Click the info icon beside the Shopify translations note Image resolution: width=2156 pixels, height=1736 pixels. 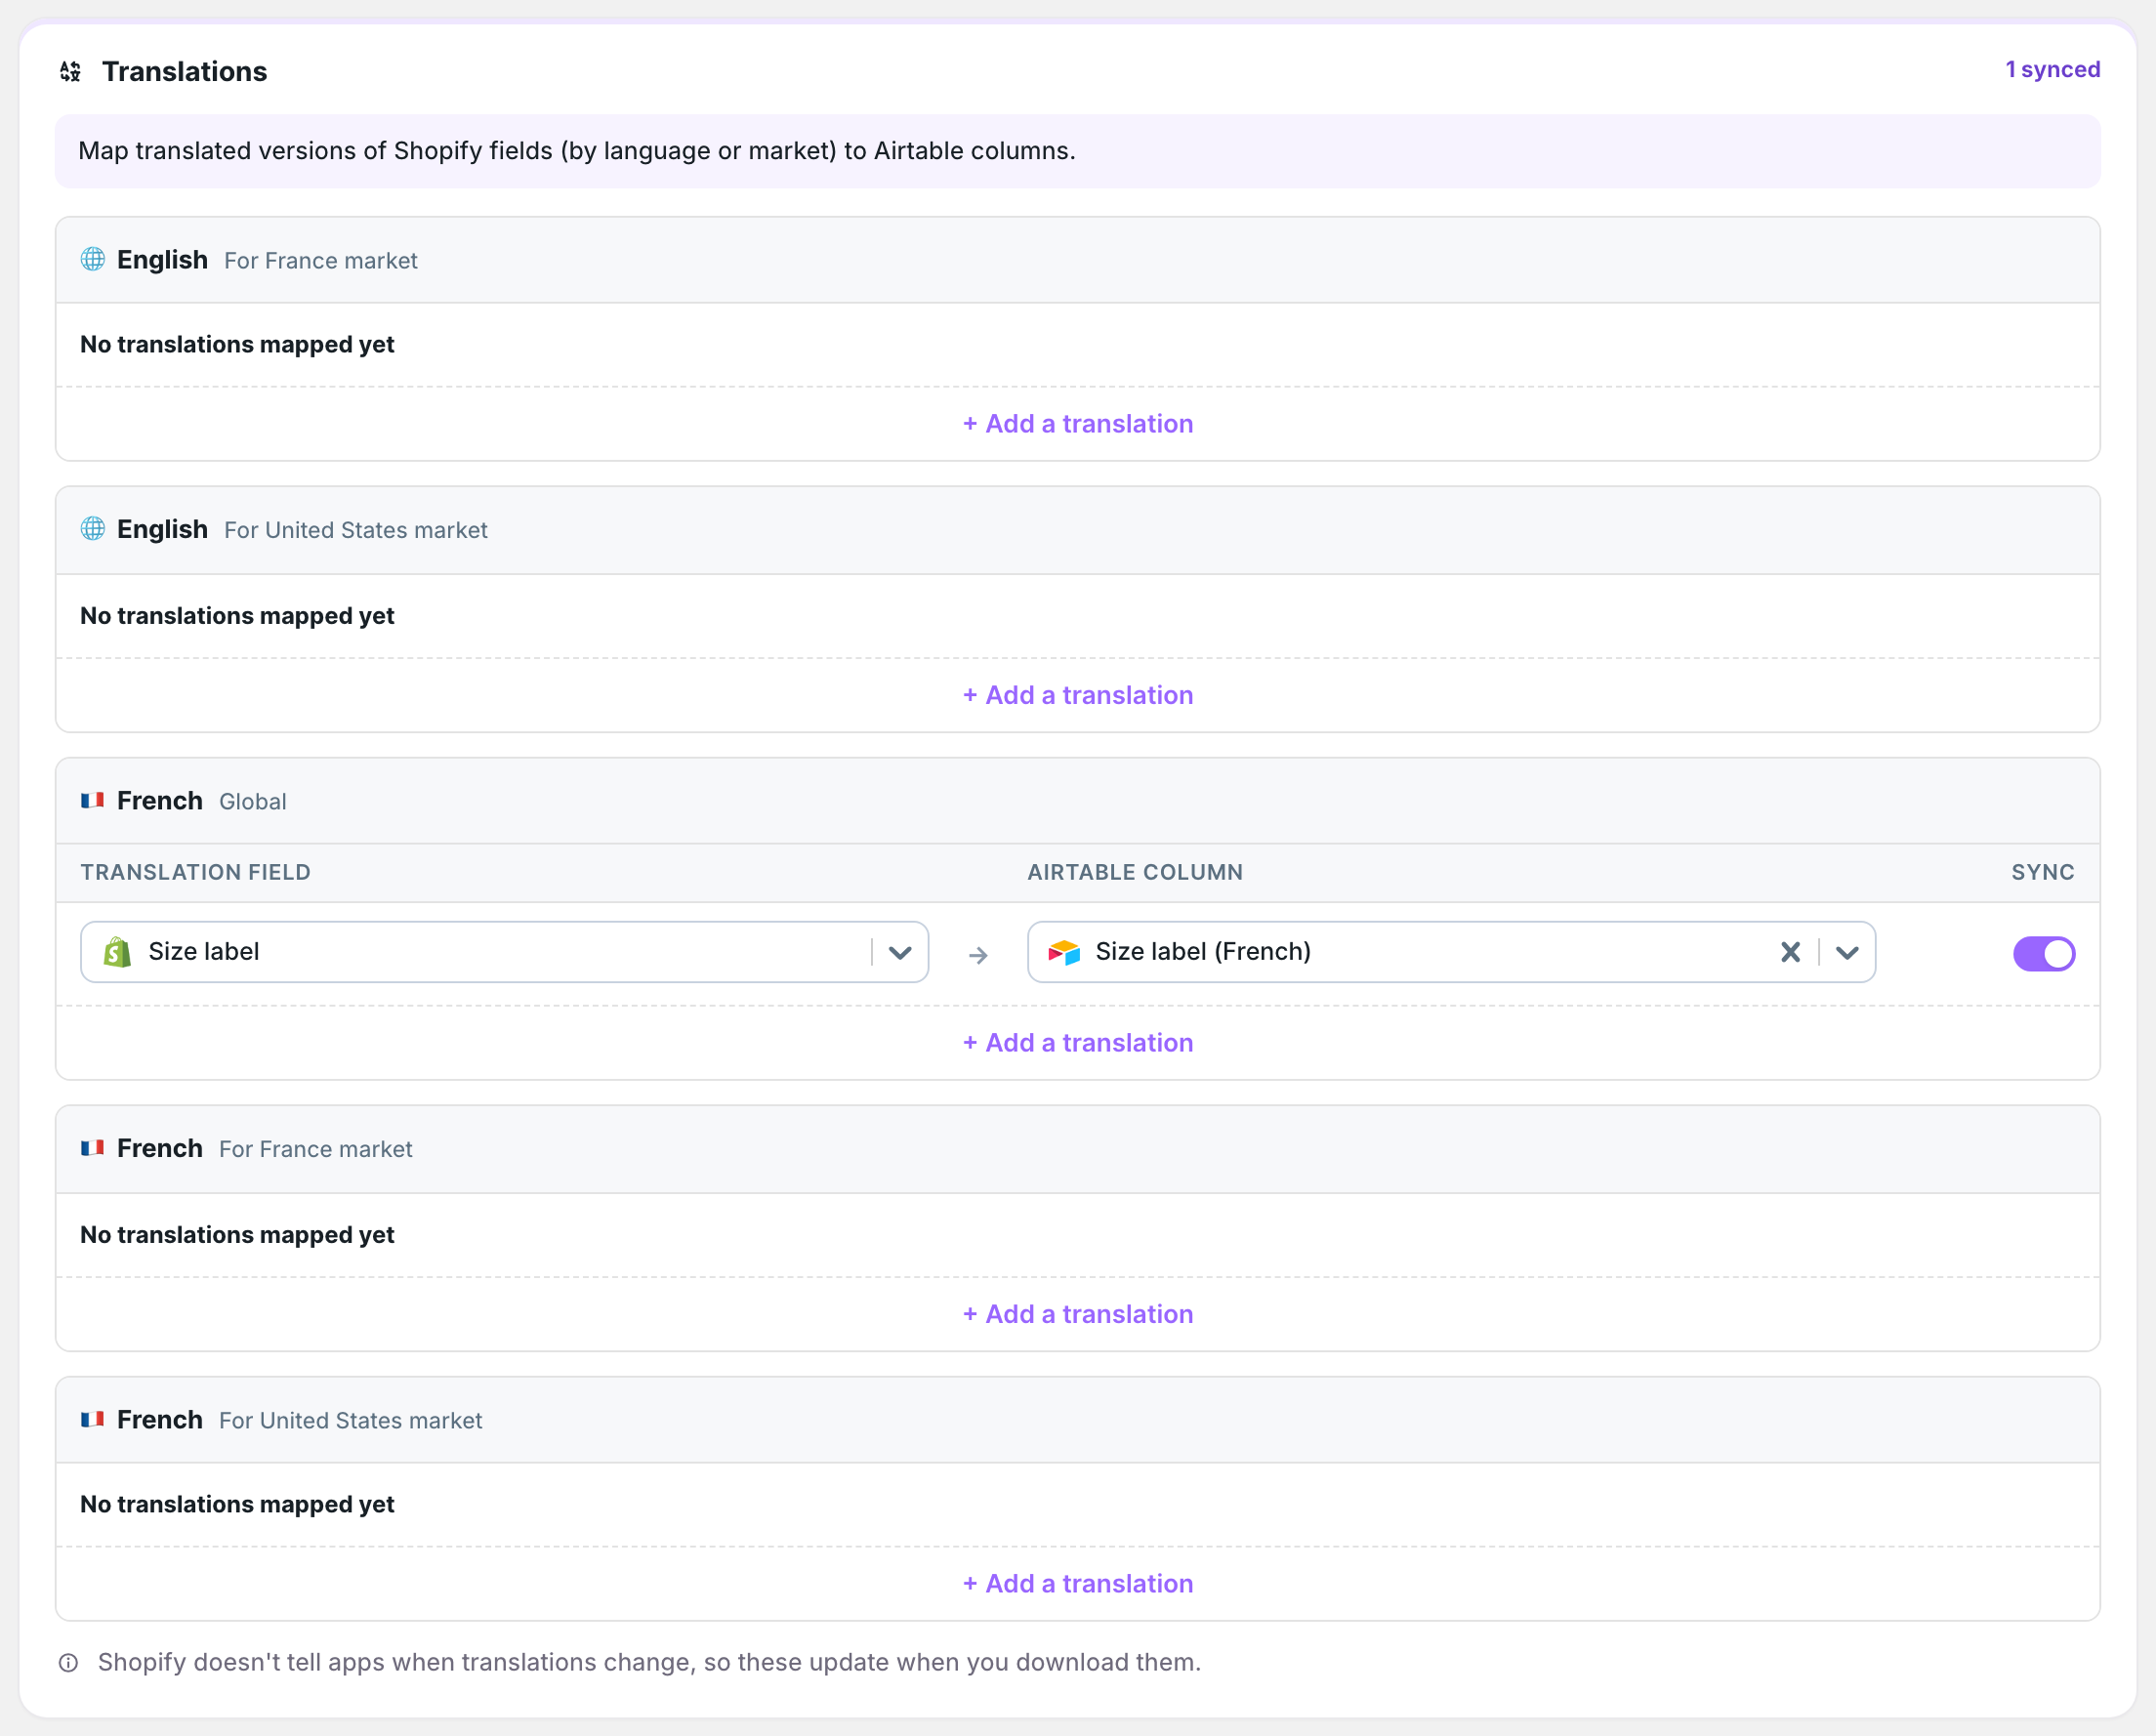click(x=69, y=1663)
